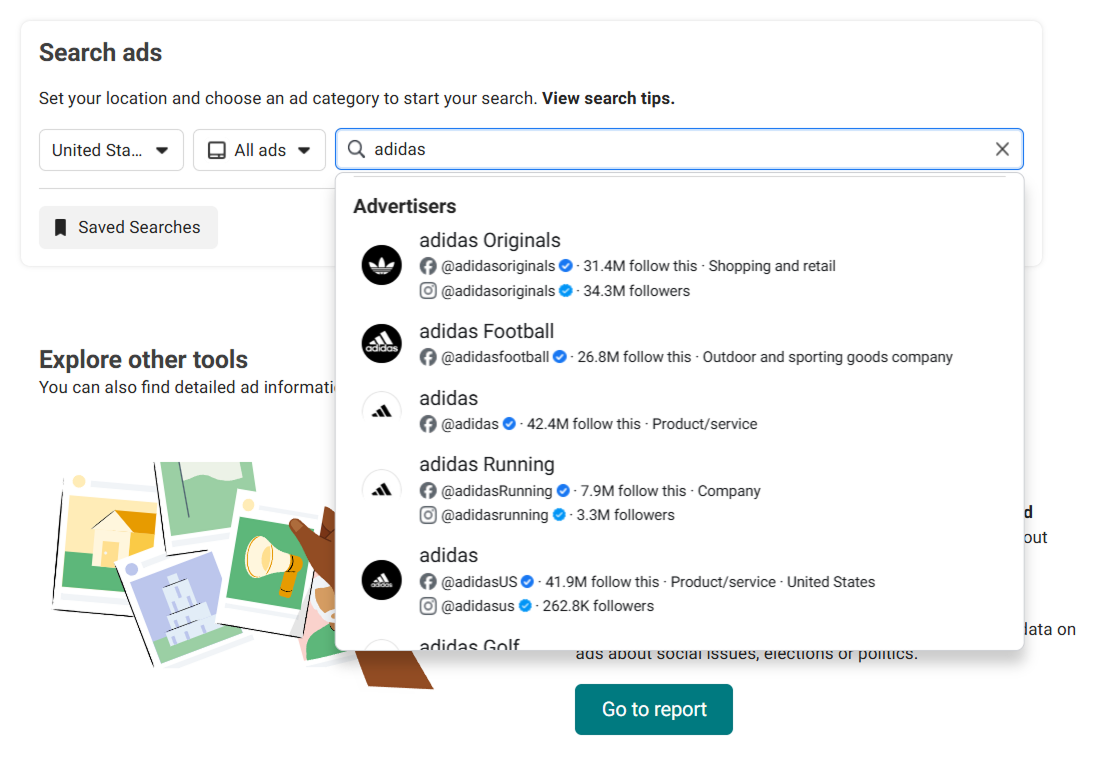
Task: Clear the adidas search text with X
Action: pyautogui.click(x=1002, y=149)
